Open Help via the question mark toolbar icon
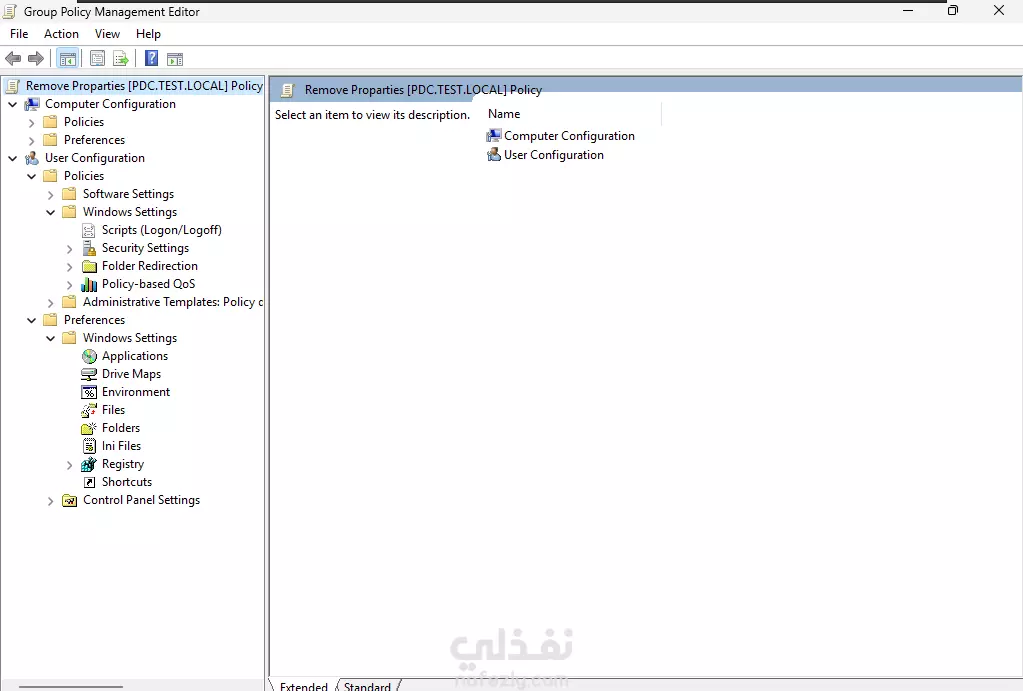Screen dimensions: 1023x691 (x=151, y=59)
